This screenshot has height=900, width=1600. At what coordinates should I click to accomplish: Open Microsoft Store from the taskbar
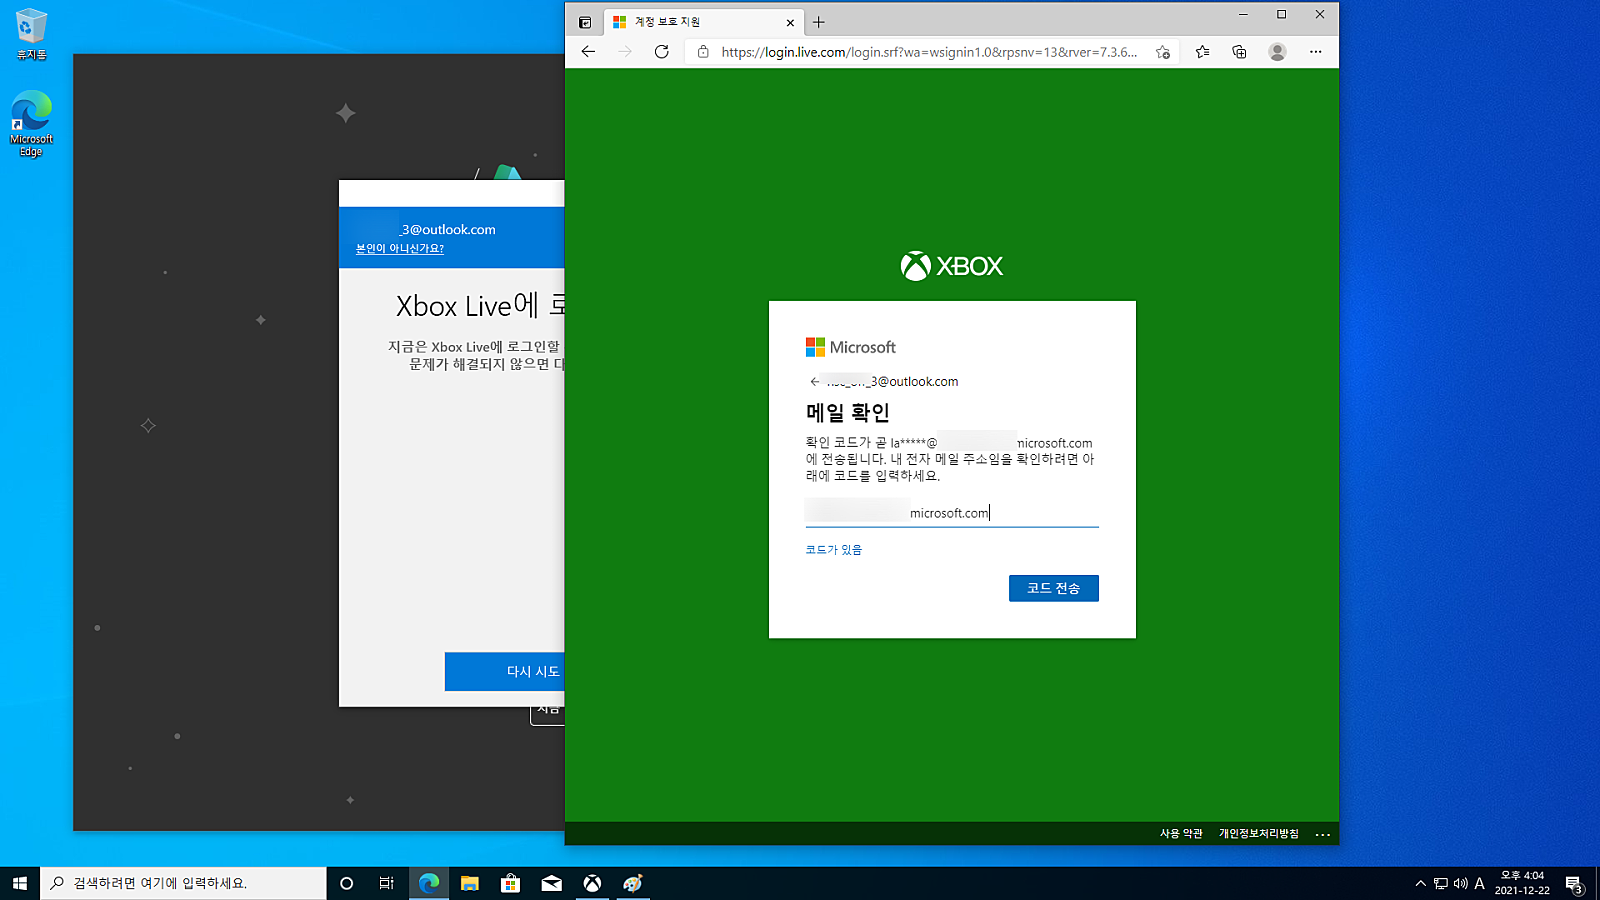click(x=511, y=883)
